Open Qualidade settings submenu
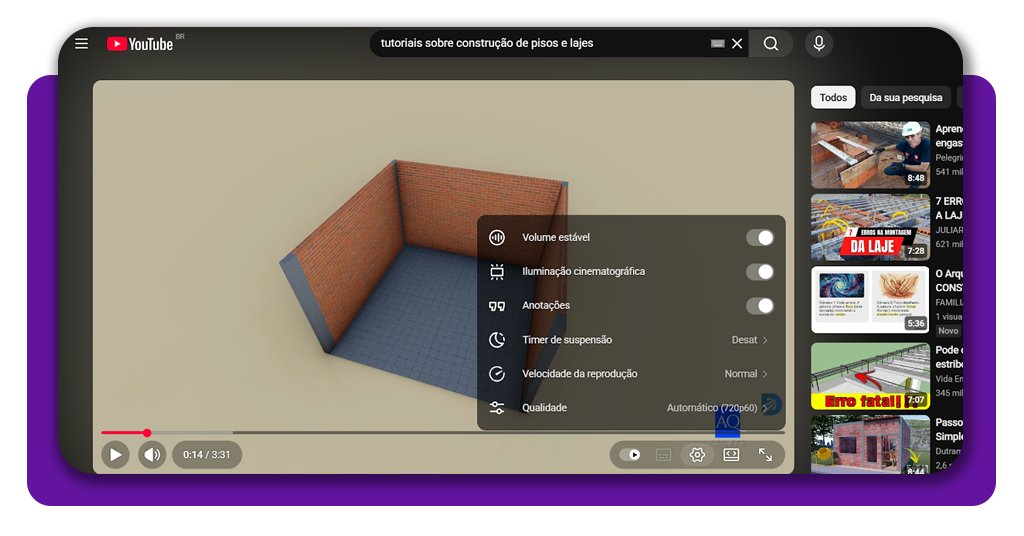 coord(630,408)
